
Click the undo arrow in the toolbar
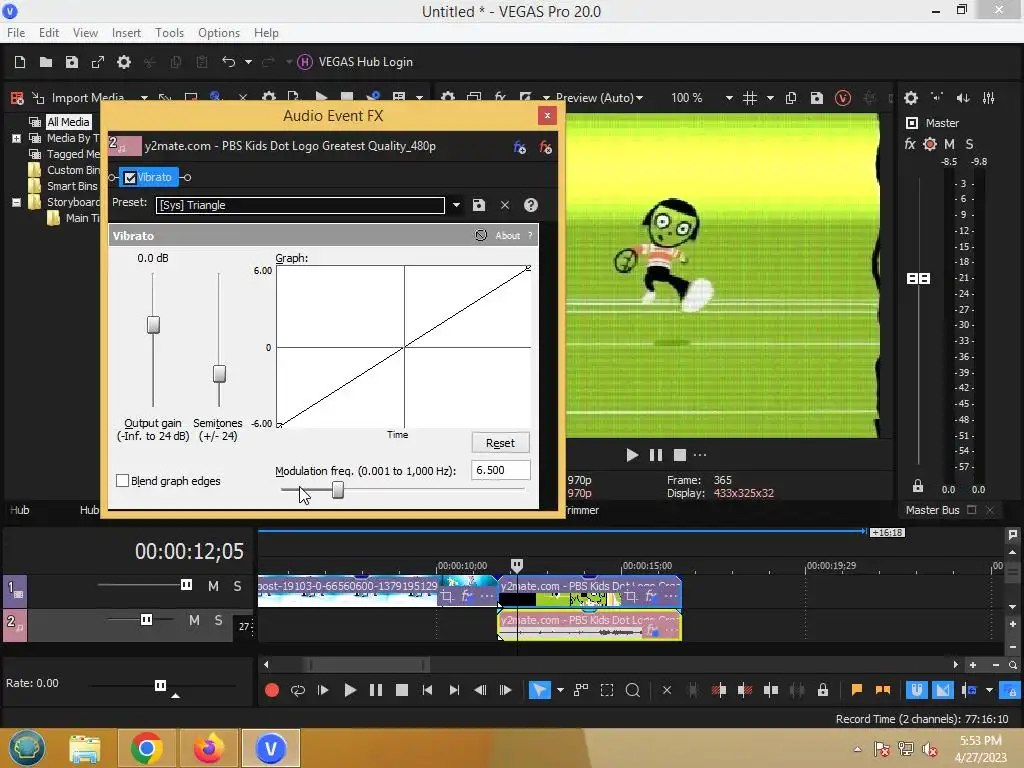click(x=229, y=61)
